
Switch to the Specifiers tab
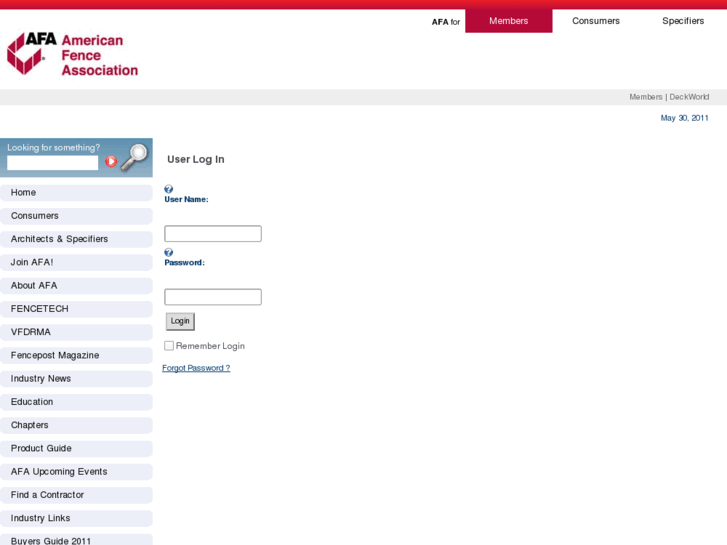(x=683, y=21)
